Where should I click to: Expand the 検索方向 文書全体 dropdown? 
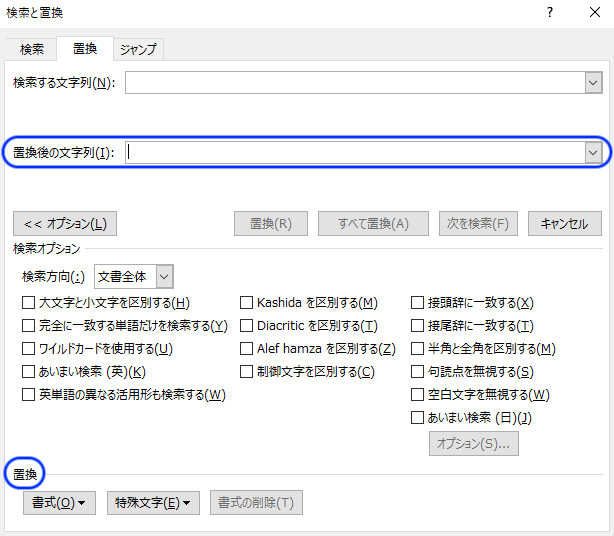tap(165, 276)
